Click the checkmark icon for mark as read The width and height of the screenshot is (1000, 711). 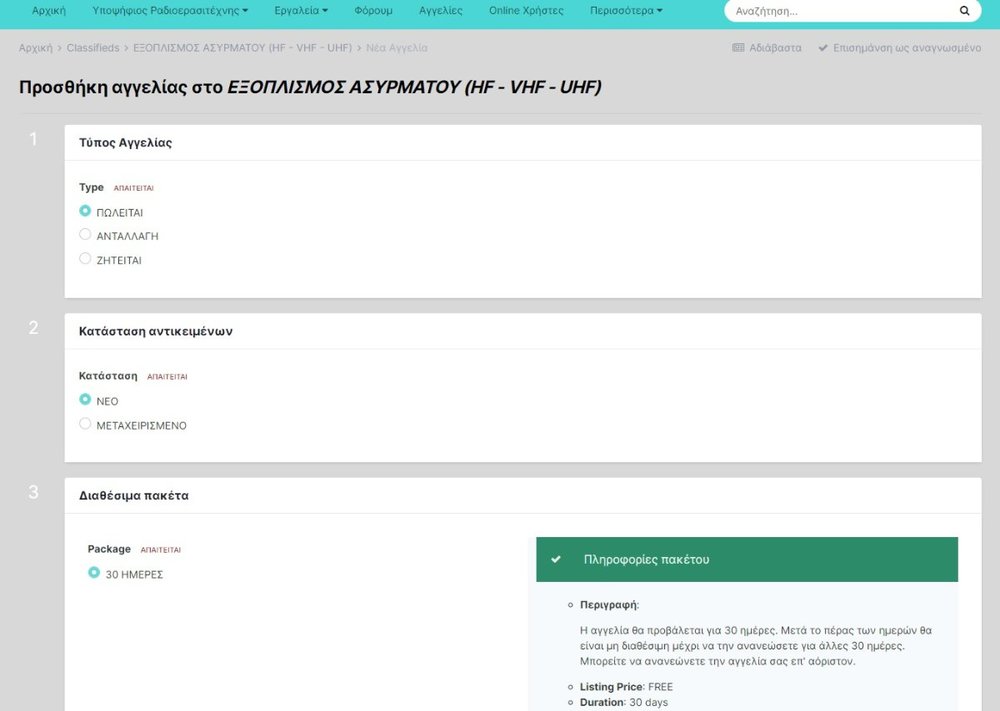(x=823, y=48)
